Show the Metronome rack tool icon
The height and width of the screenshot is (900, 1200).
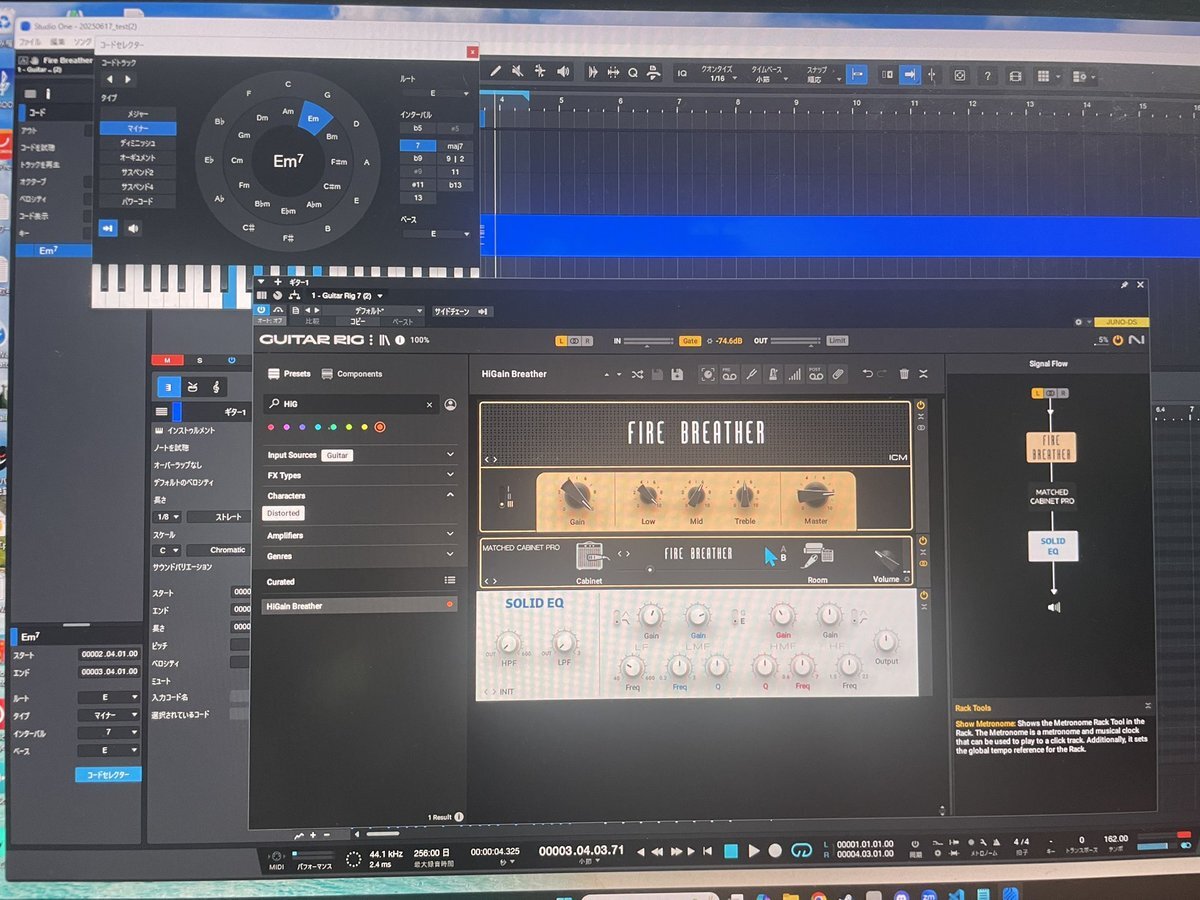point(773,374)
